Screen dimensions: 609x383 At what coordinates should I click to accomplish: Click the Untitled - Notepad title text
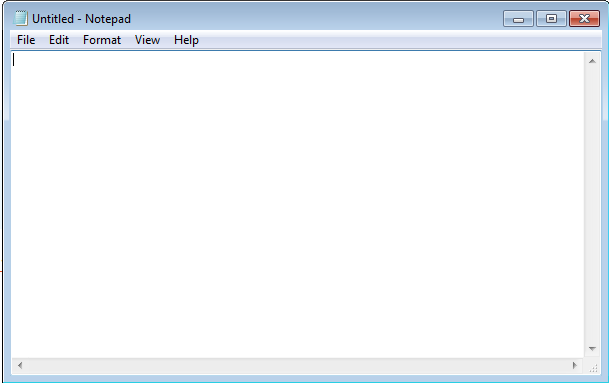pyautogui.click(x=81, y=19)
